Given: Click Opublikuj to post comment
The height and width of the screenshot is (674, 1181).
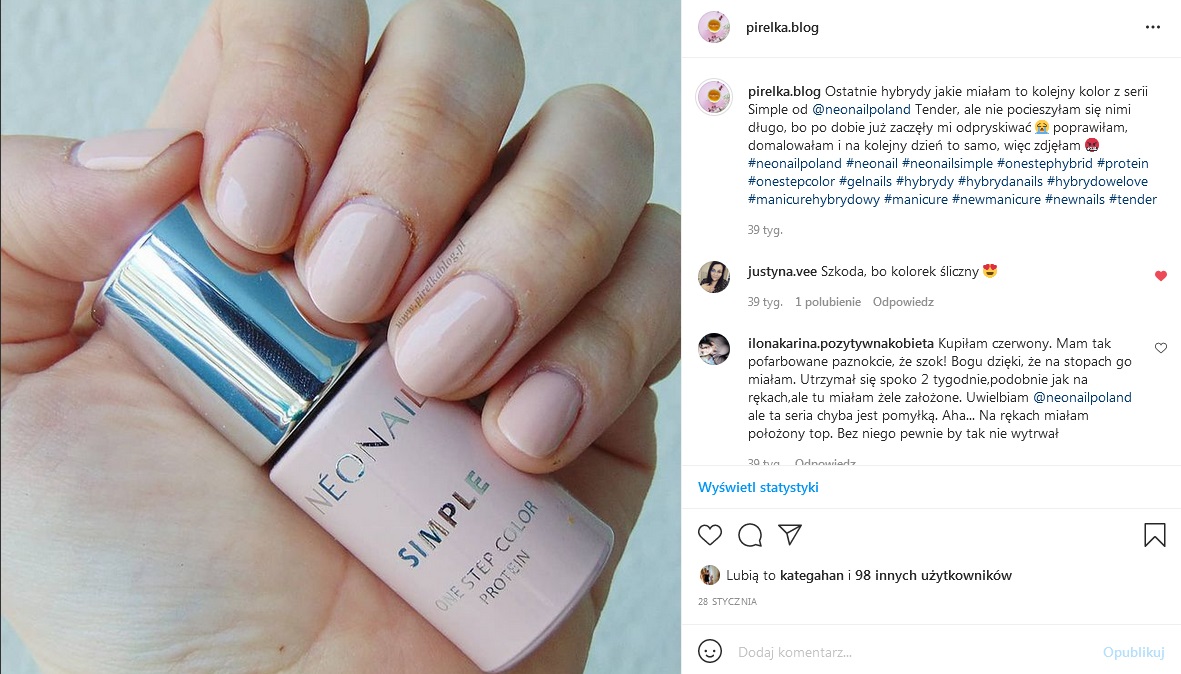Looking at the screenshot, I should pyautogui.click(x=1134, y=652).
